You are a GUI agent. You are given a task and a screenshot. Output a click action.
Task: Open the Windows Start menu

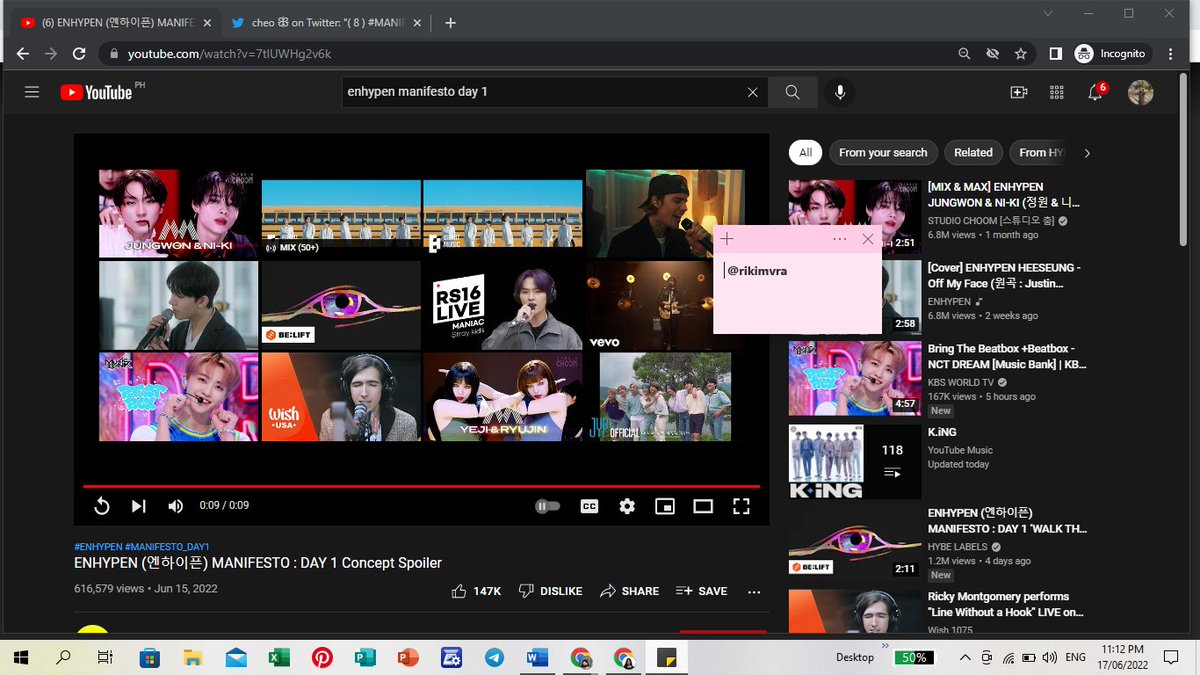point(22,657)
